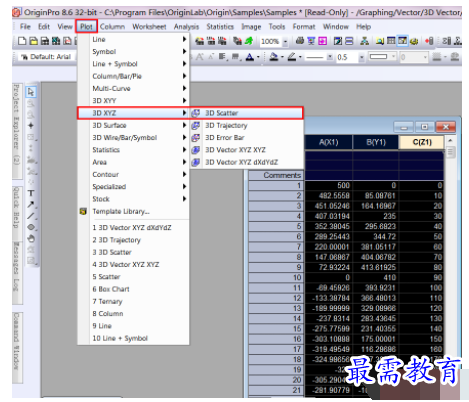Open the Plot menu
Image resolution: width=469 pixels, height=402 pixels.
[86, 27]
